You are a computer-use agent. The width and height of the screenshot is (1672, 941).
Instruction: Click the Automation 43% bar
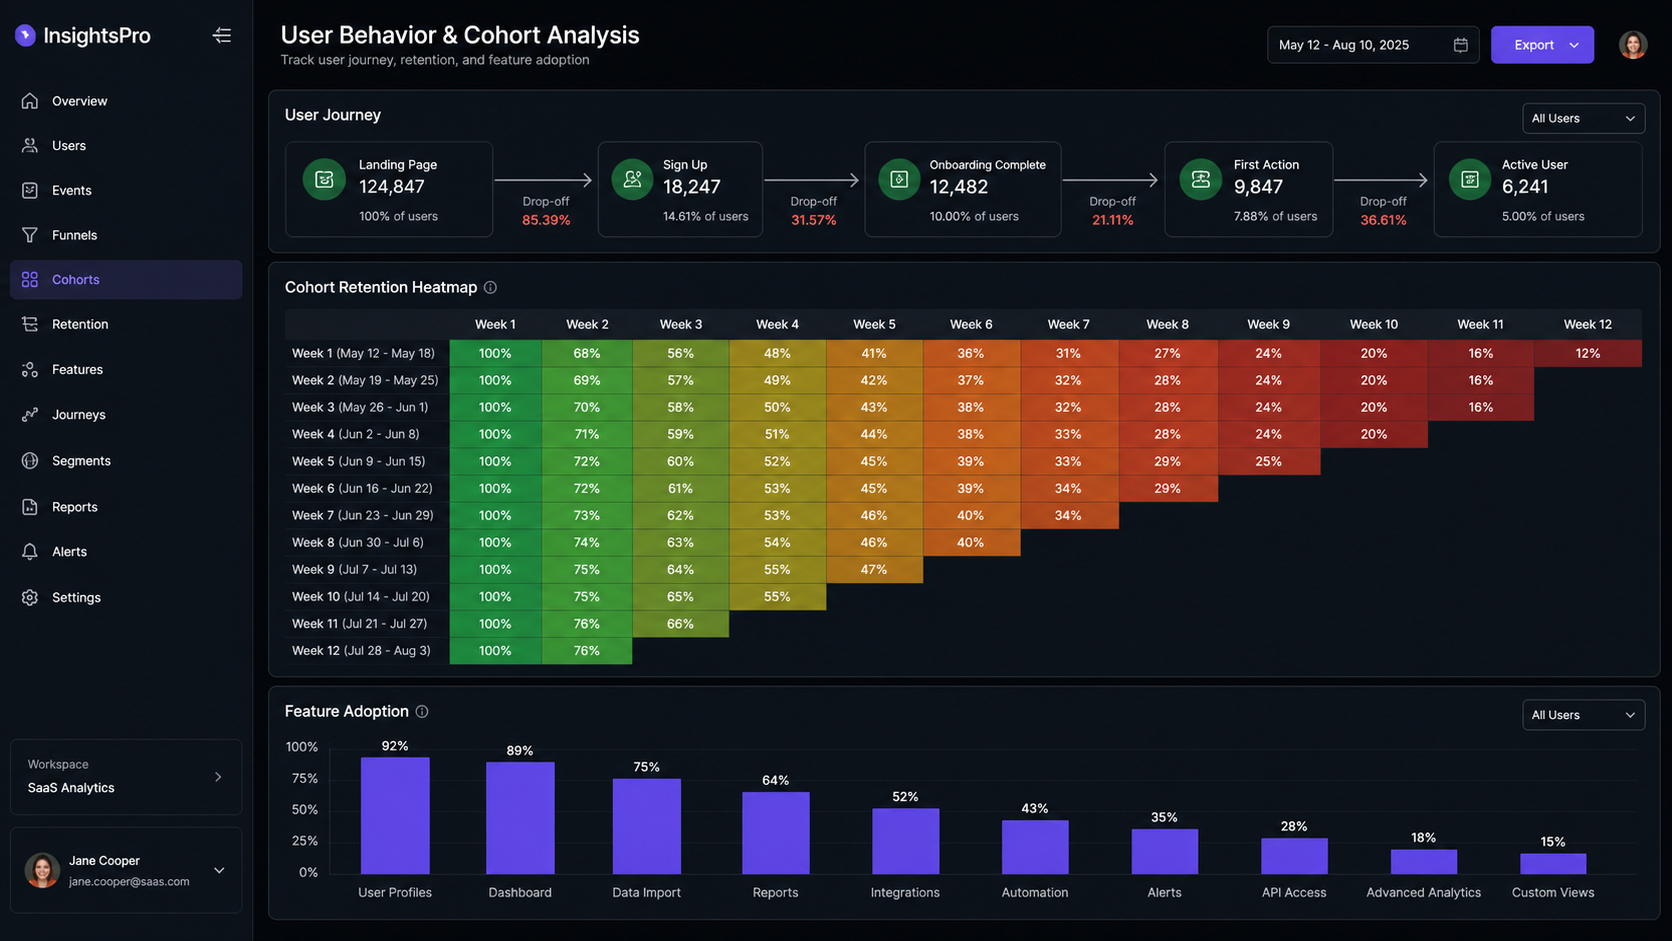pyautogui.click(x=1035, y=847)
